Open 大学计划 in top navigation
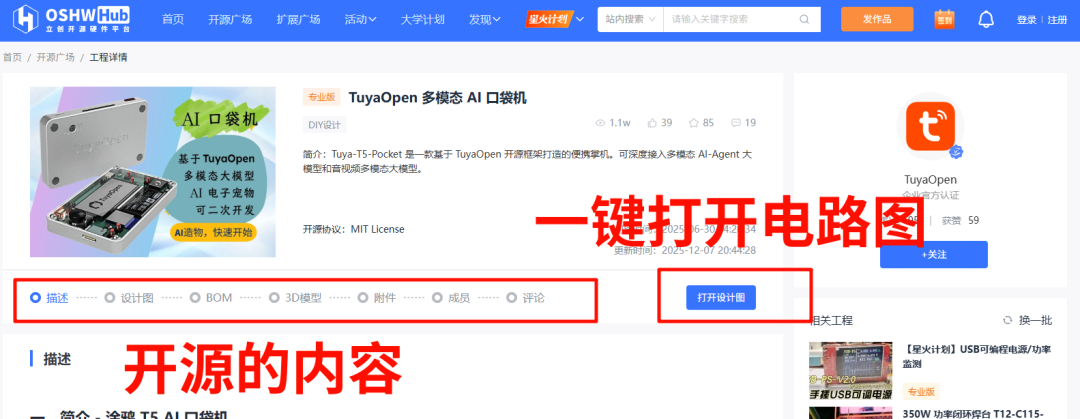 pos(422,19)
